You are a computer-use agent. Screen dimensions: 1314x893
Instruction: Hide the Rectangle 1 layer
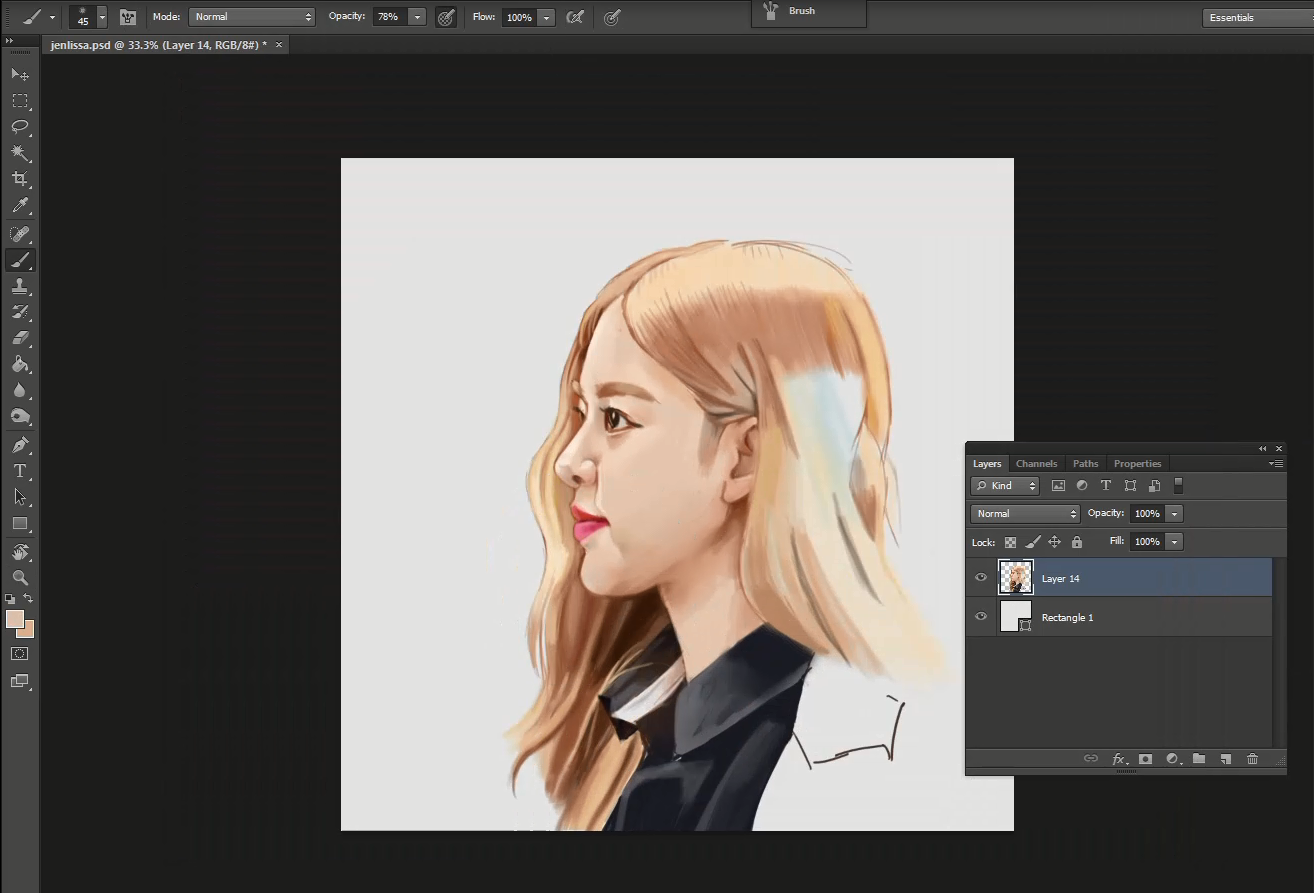click(x=981, y=617)
